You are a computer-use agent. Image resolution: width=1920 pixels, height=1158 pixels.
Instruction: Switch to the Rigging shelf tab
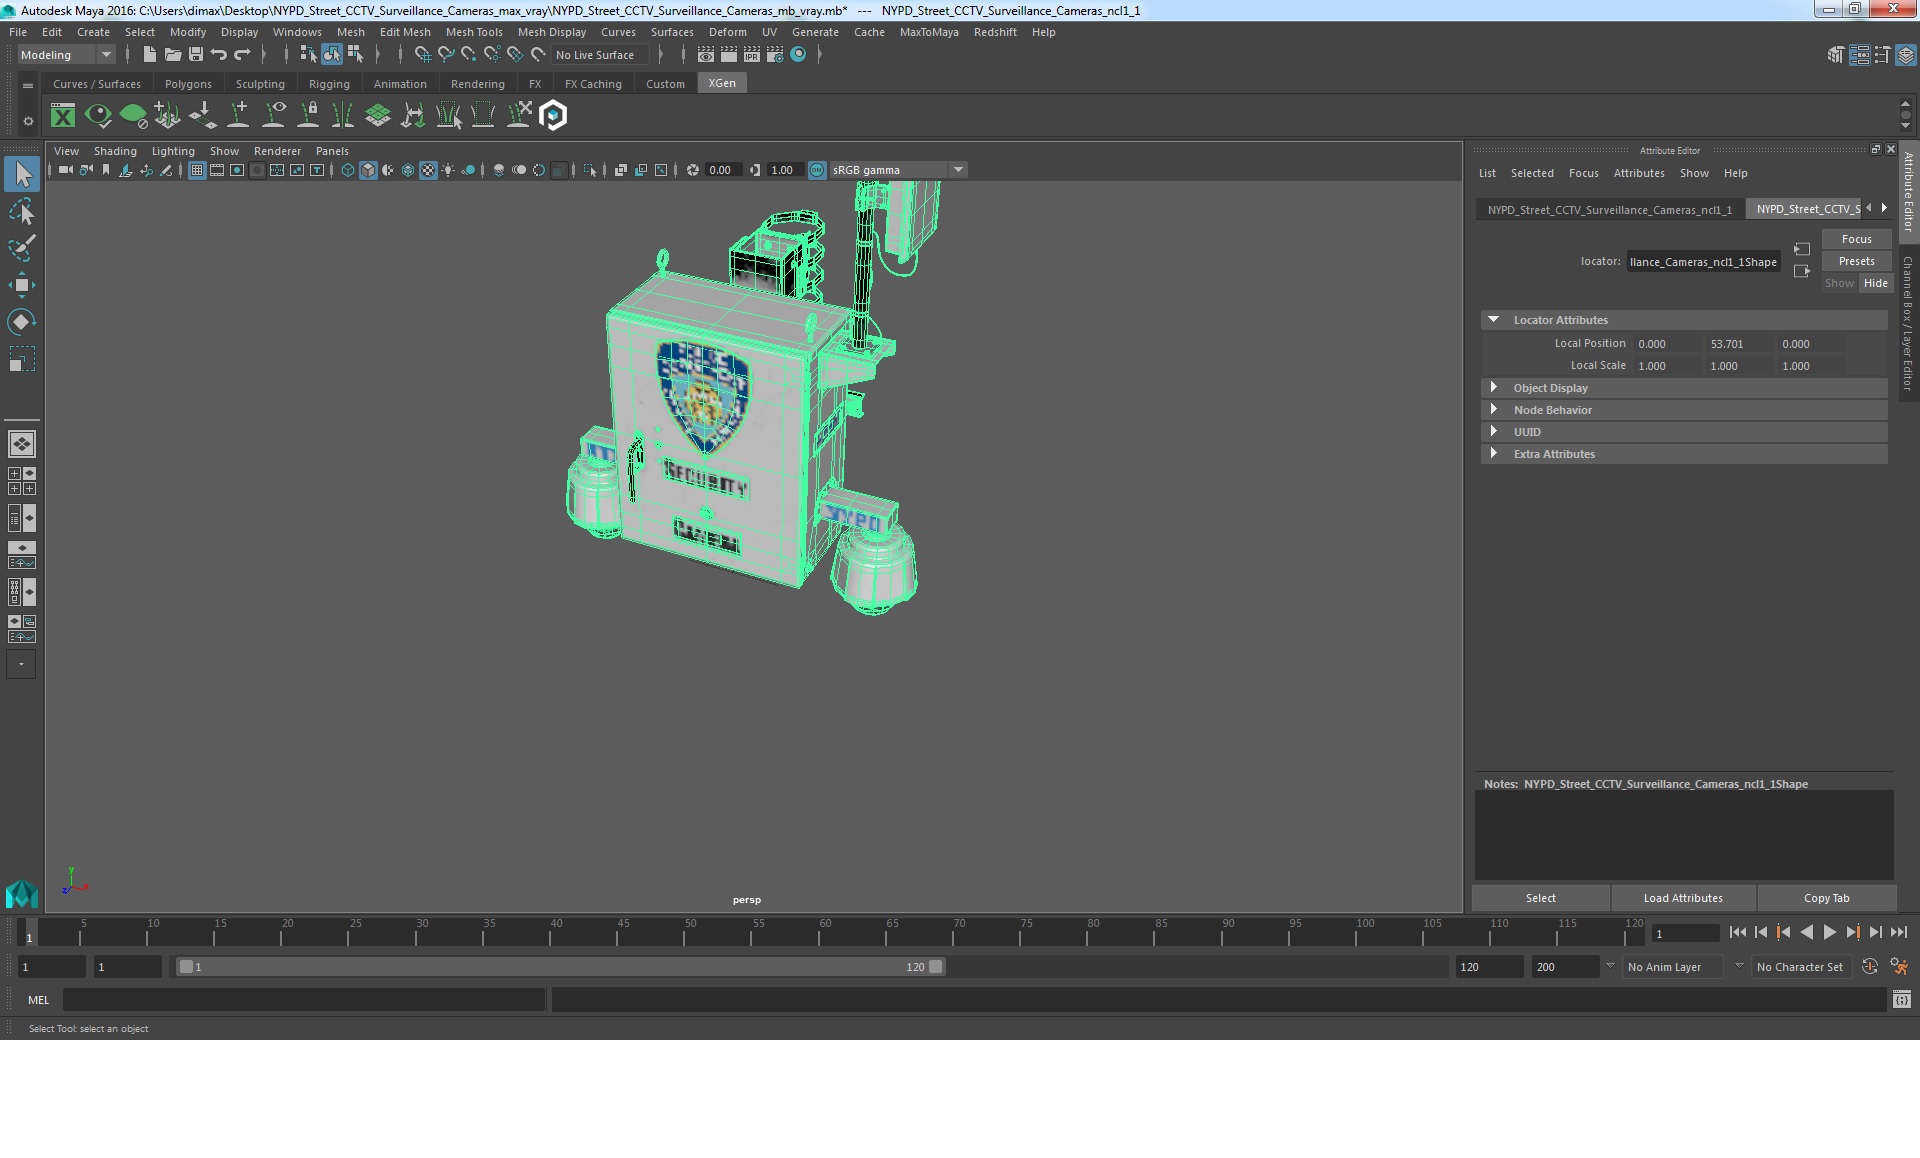329,84
